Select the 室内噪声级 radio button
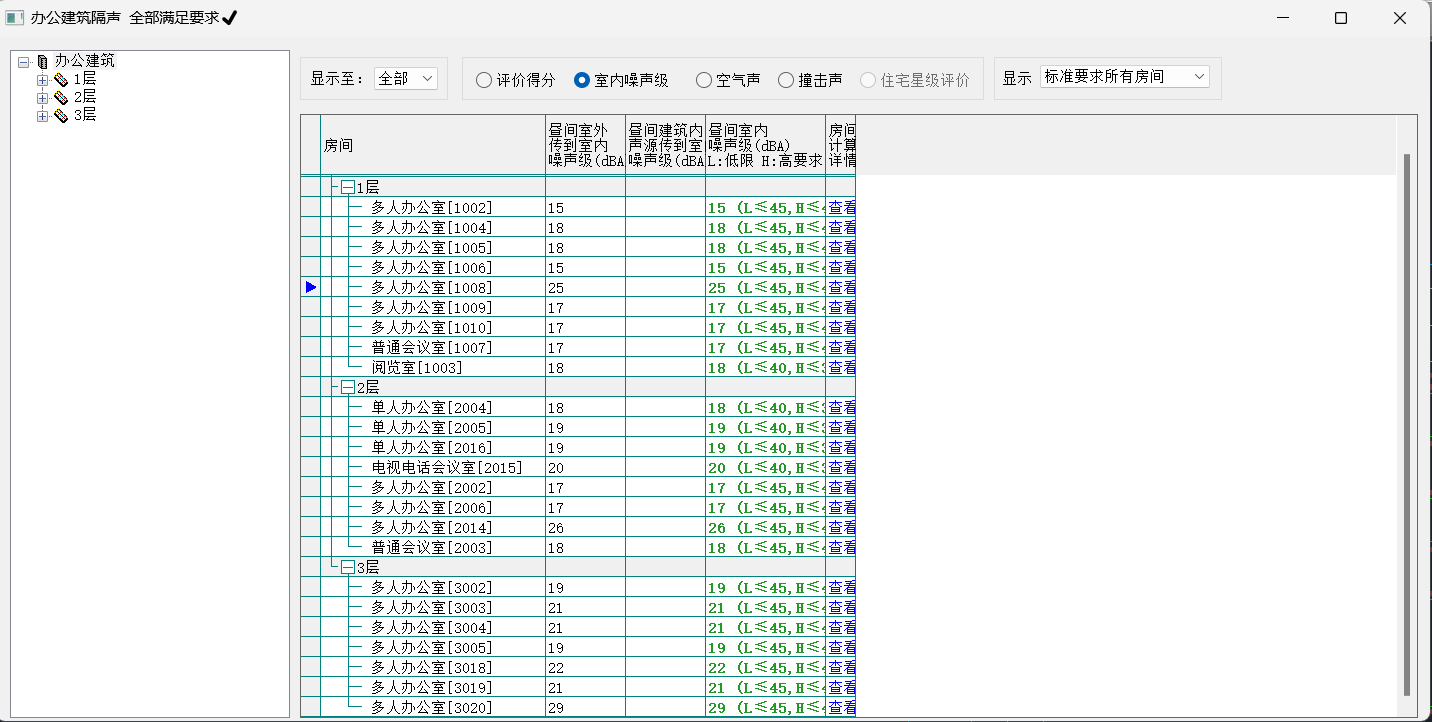 (x=582, y=80)
